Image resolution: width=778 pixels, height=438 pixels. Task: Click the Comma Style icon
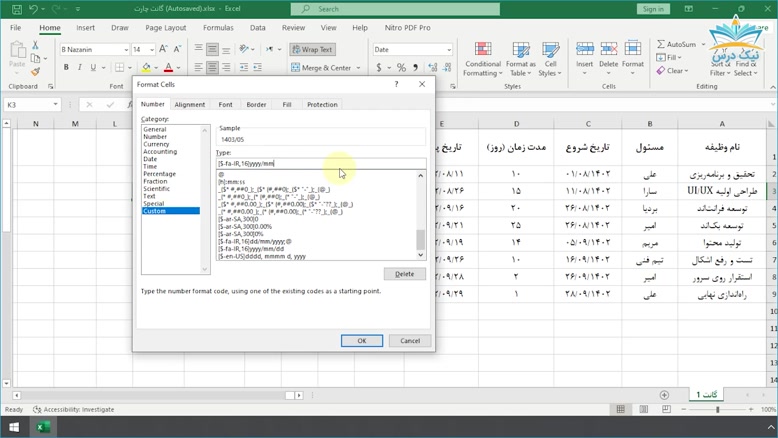(415, 67)
